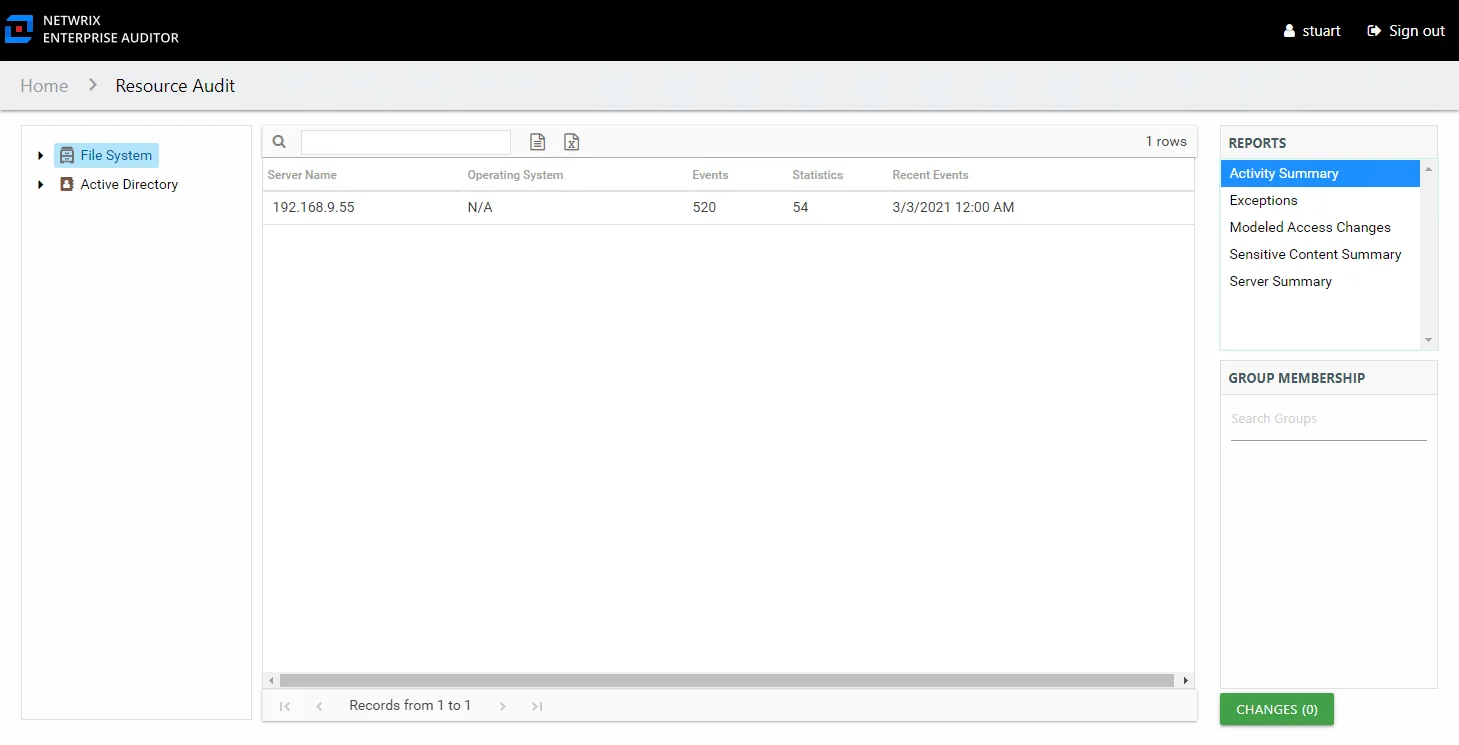
Task: Go to next page of records
Action: (x=503, y=706)
